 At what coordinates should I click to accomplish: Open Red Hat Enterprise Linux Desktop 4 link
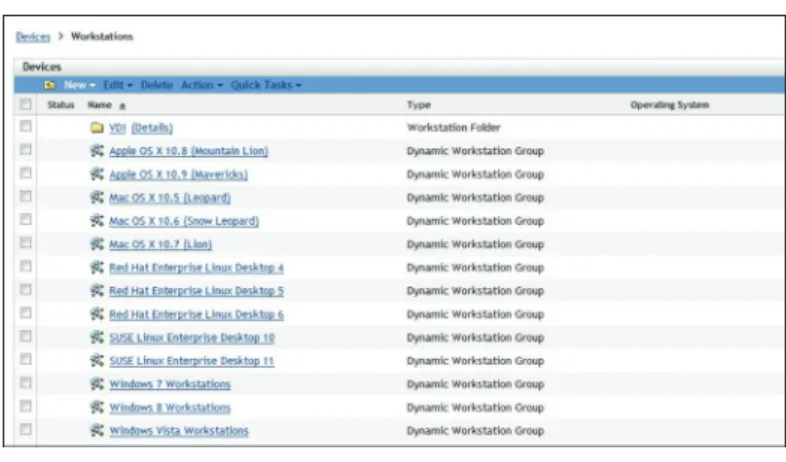[x=196, y=268]
